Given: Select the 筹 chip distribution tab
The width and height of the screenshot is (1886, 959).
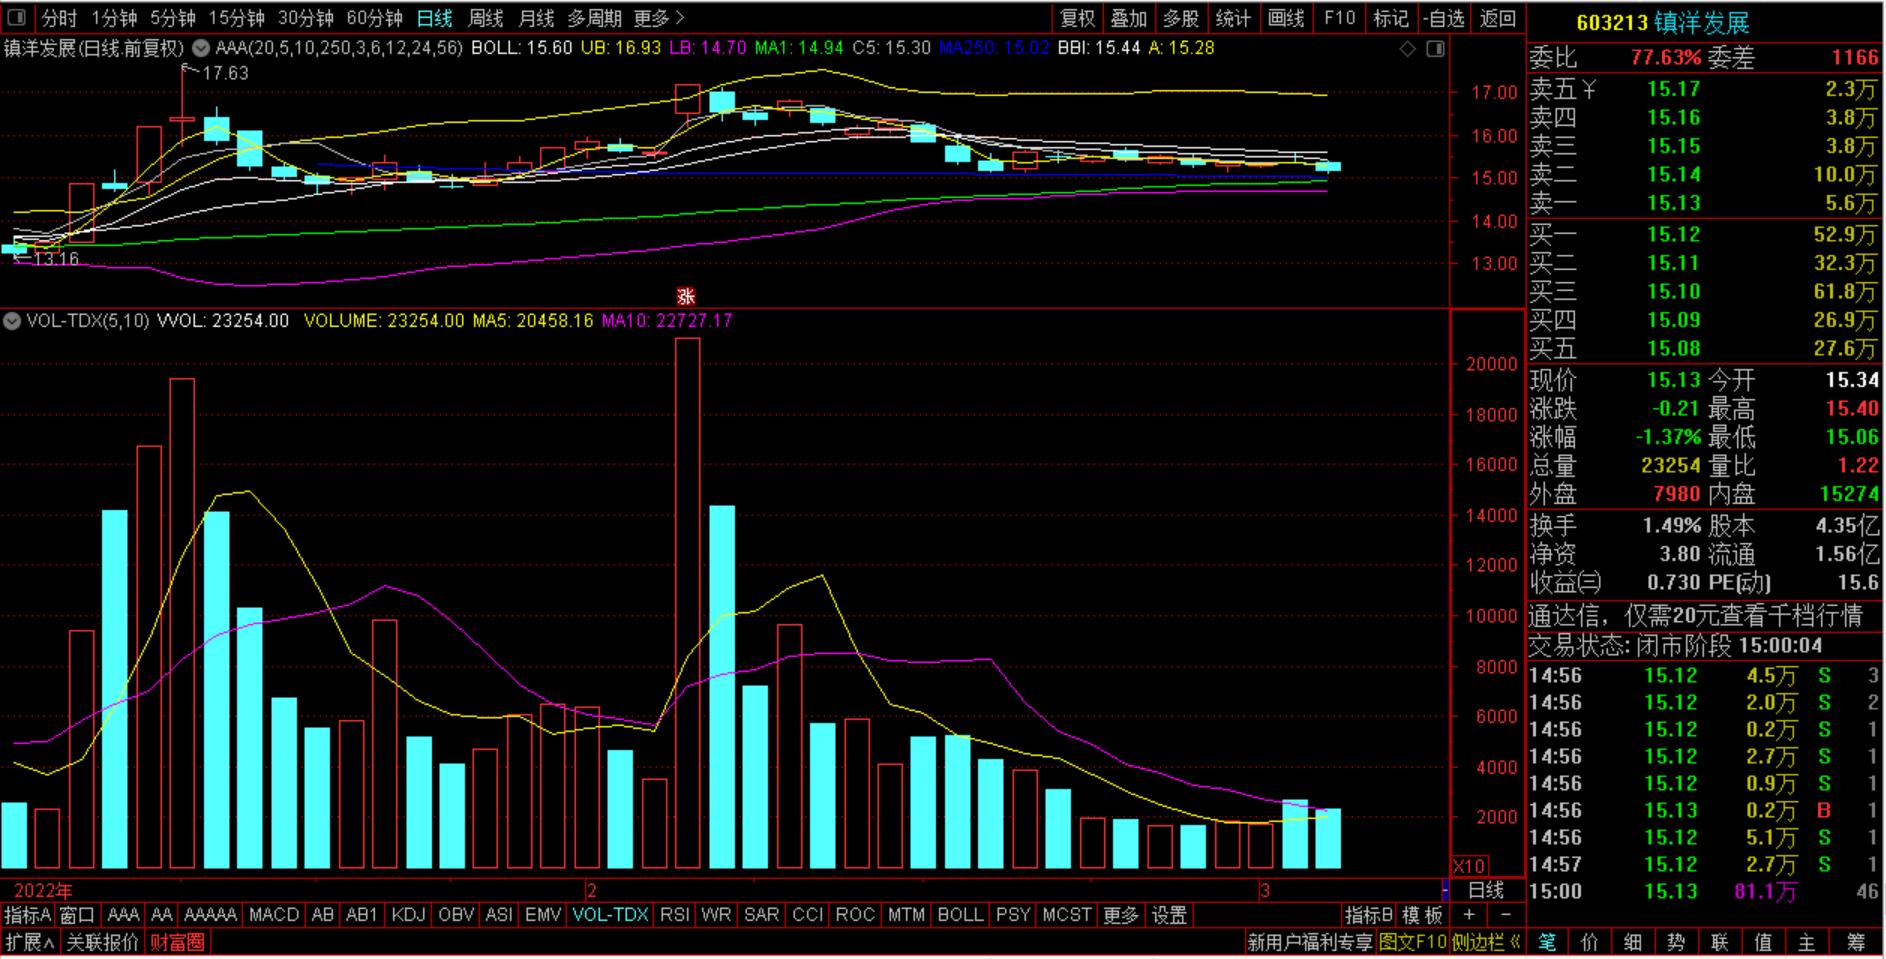Looking at the screenshot, I should point(1855,942).
